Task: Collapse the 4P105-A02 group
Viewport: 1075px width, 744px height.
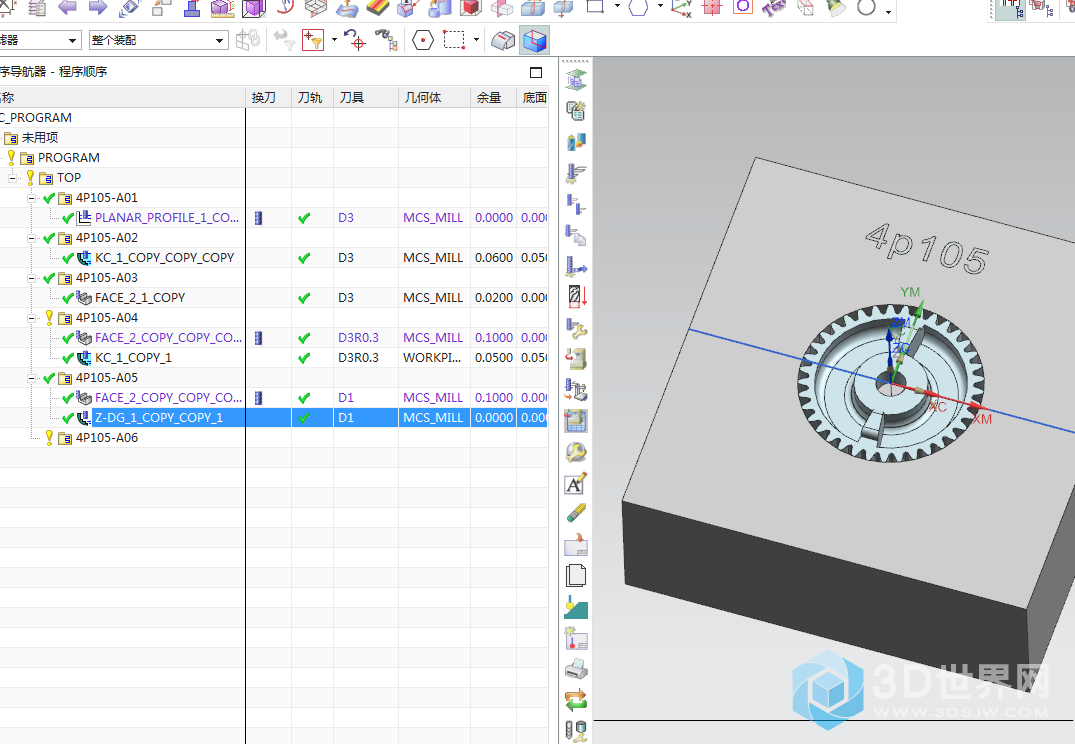Action: click(32, 239)
